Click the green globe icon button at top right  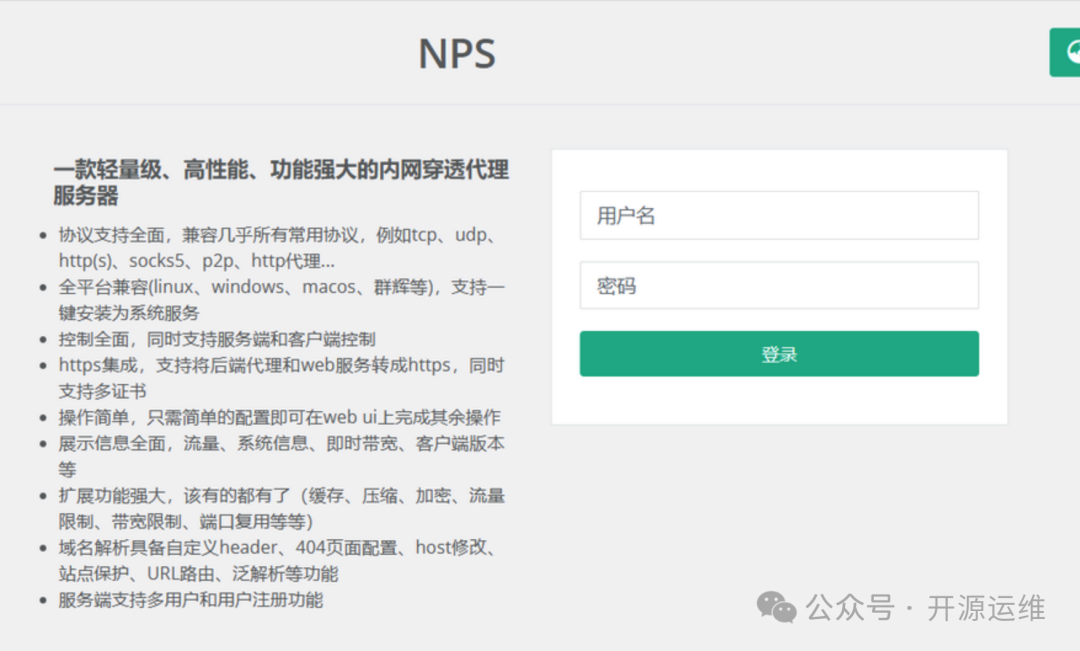[1066, 52]
